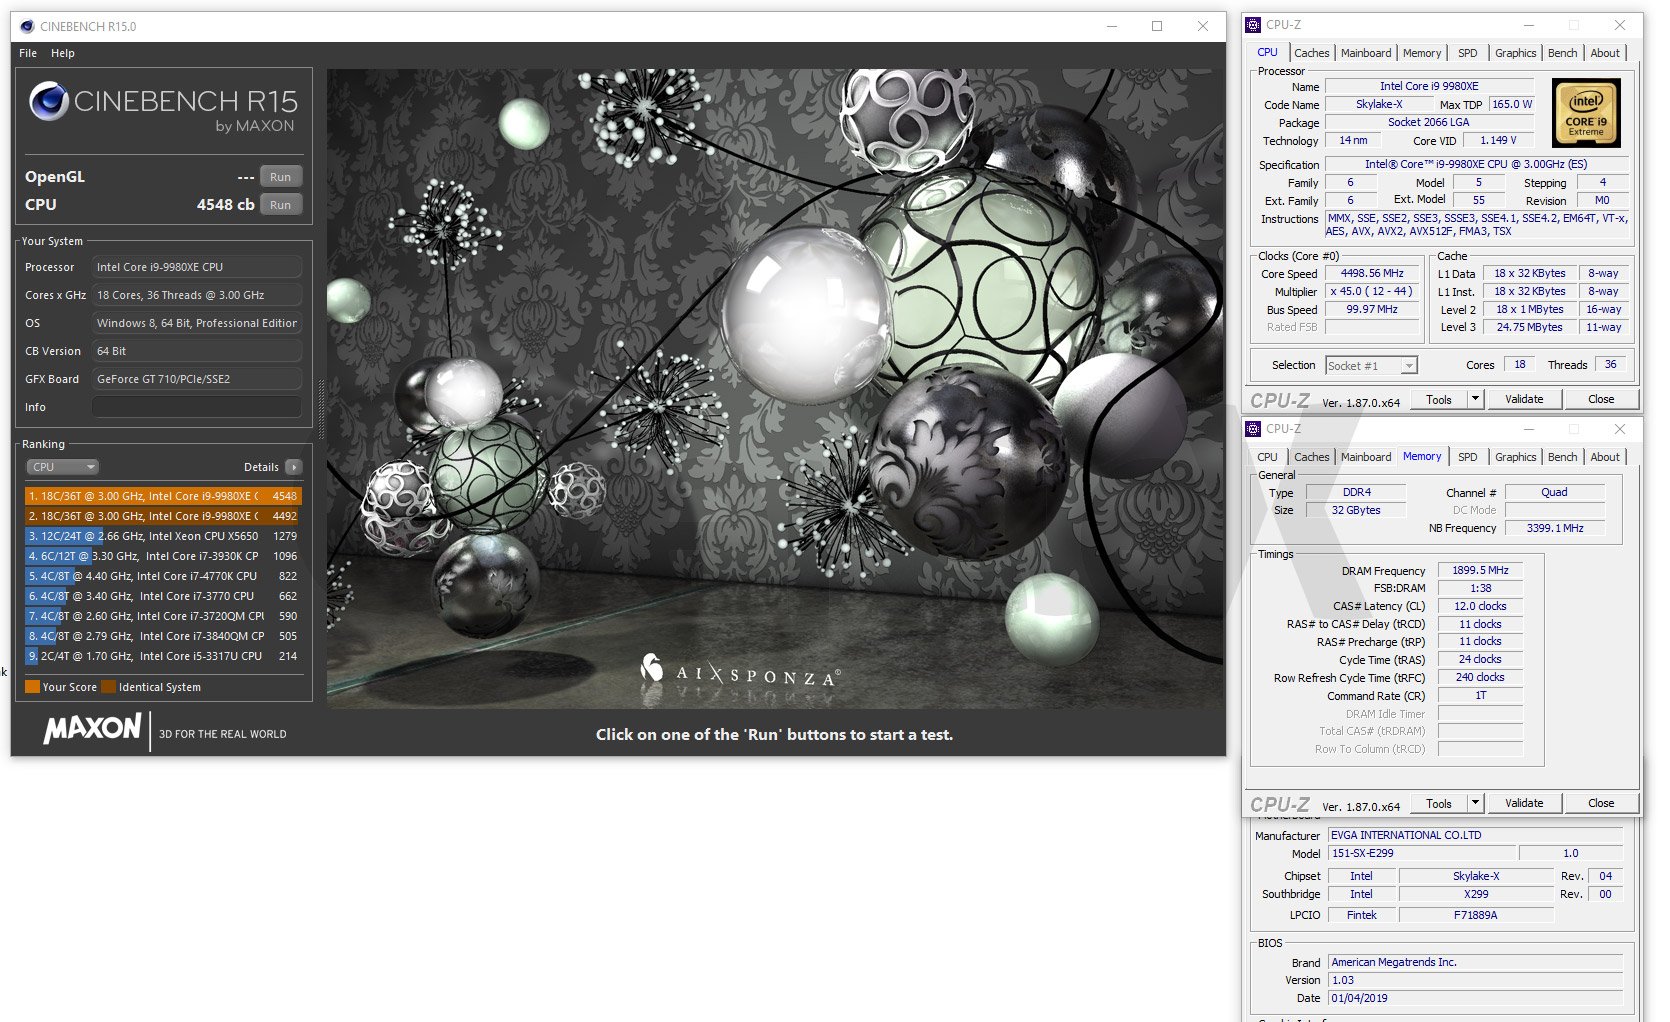The width and height of the screenshot is (1670, 1022).
Task: Click the orange Your Score legend swatch
Action: click(32, 687)
